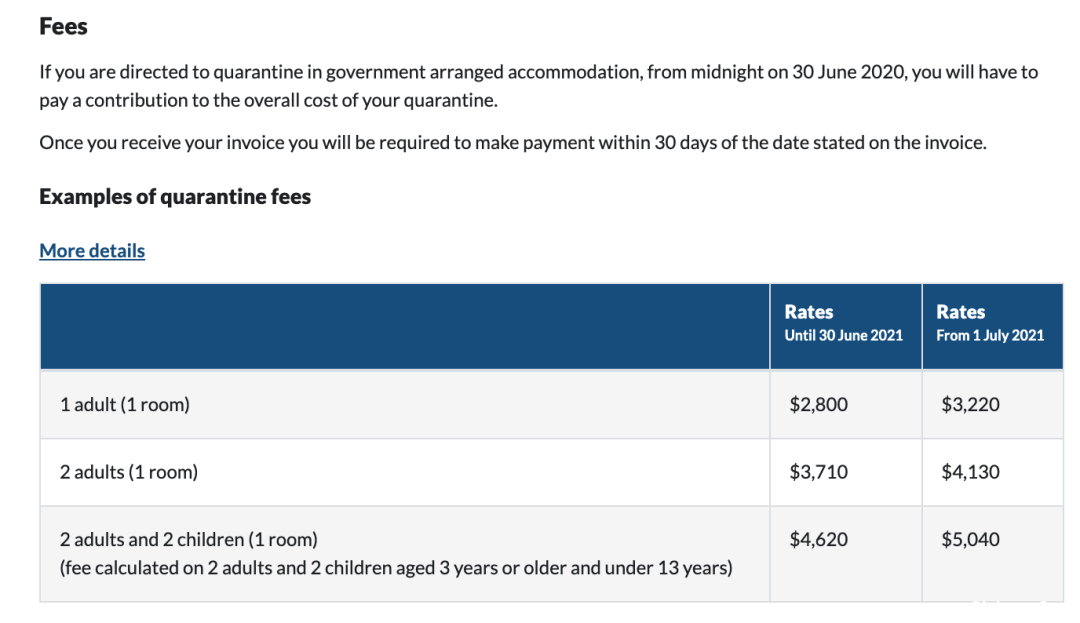The image size is (1080, 623).
Task: Click the sentence about invoice payment within 30 days
Action: 513,142
